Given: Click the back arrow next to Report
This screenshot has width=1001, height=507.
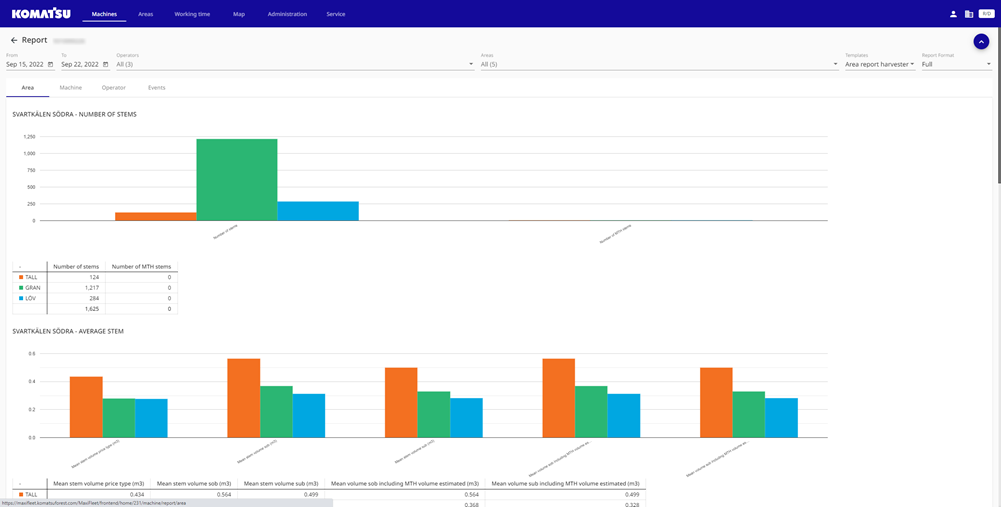Looking at the screenshot, I should coord(14,40).
